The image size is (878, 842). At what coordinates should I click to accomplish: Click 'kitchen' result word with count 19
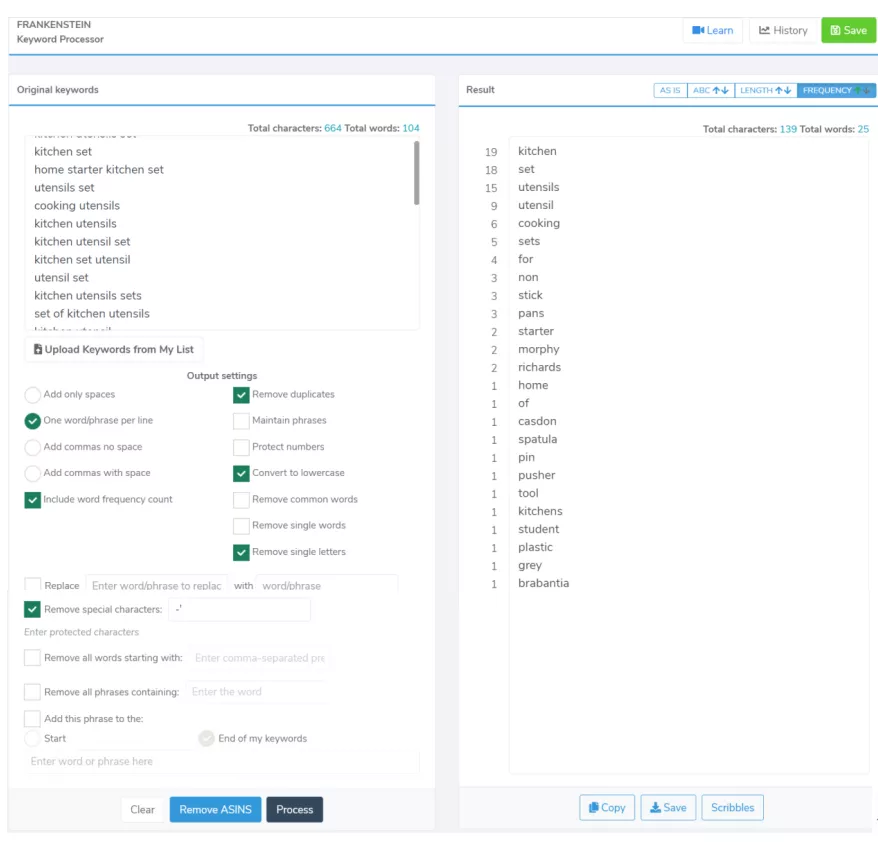[537, 151]
